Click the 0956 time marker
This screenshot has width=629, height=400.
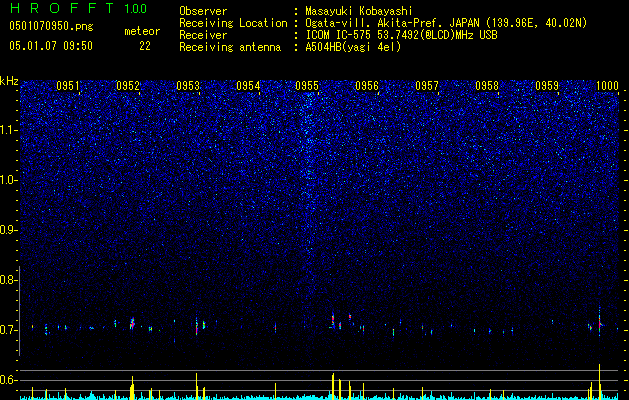(367, 86)
